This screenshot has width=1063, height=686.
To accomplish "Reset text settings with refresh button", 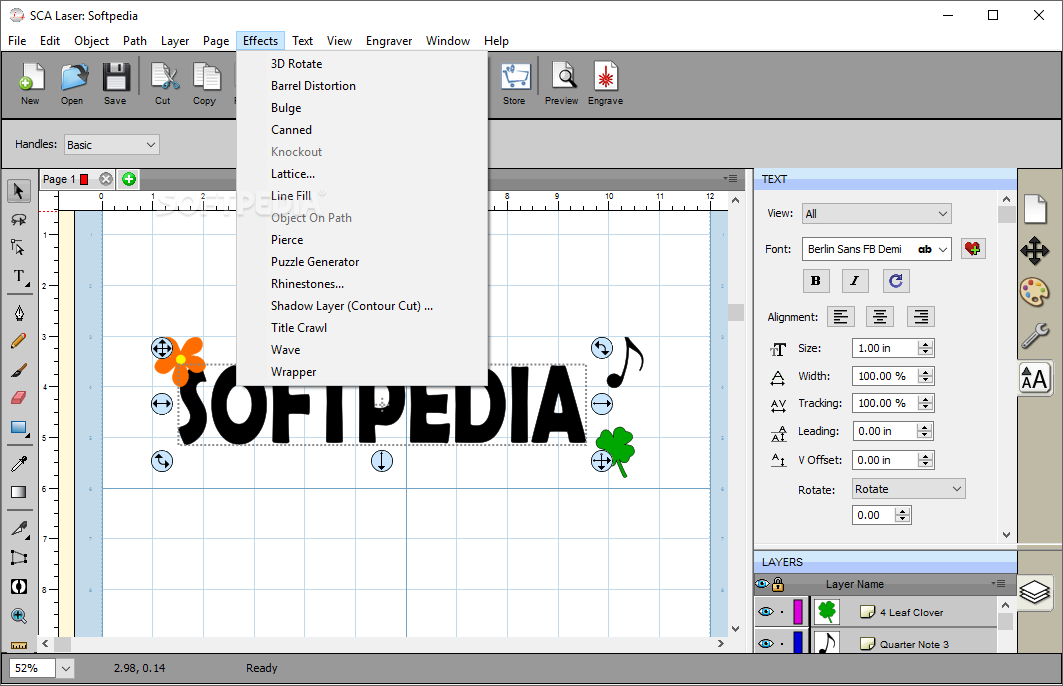I will coord(896,281).
